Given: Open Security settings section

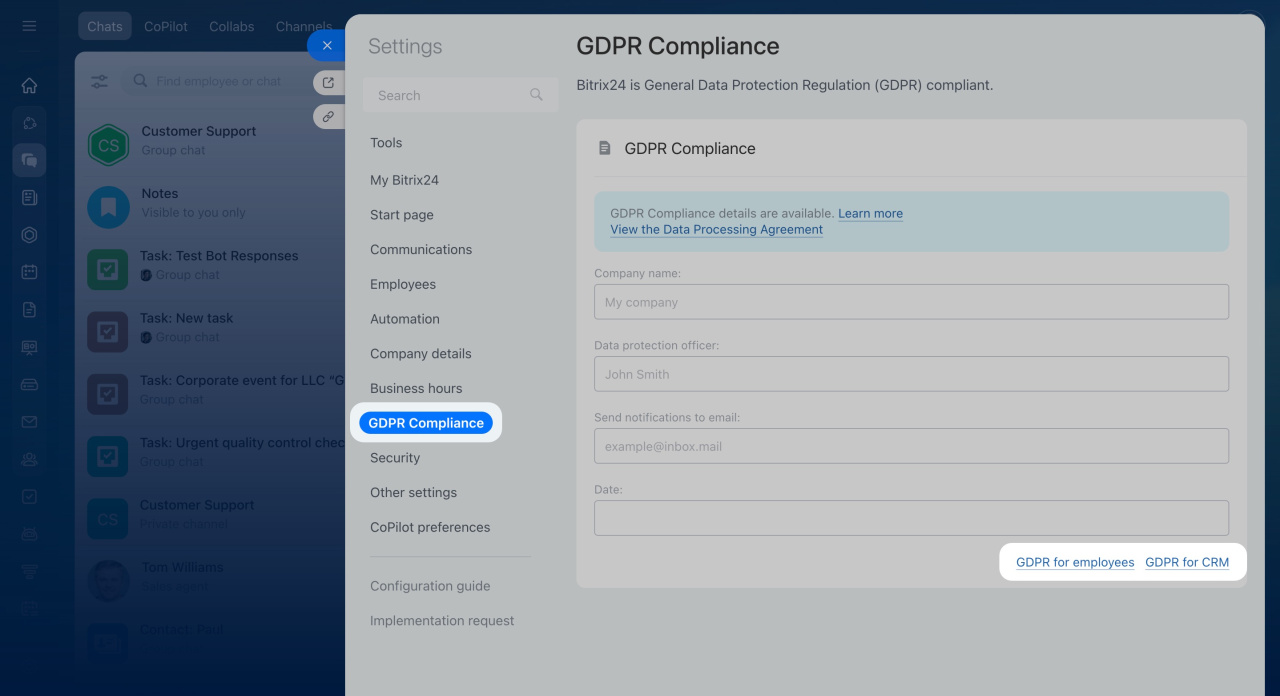Looking at the screenshot, I should [395, 458].
